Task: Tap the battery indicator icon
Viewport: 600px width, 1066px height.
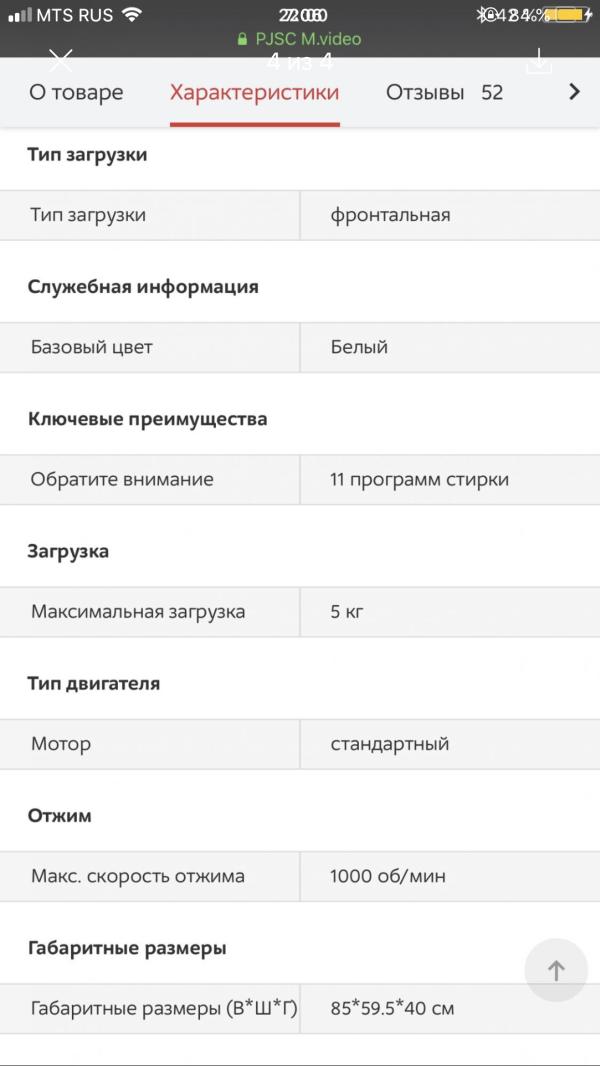Action: (571, 15)
